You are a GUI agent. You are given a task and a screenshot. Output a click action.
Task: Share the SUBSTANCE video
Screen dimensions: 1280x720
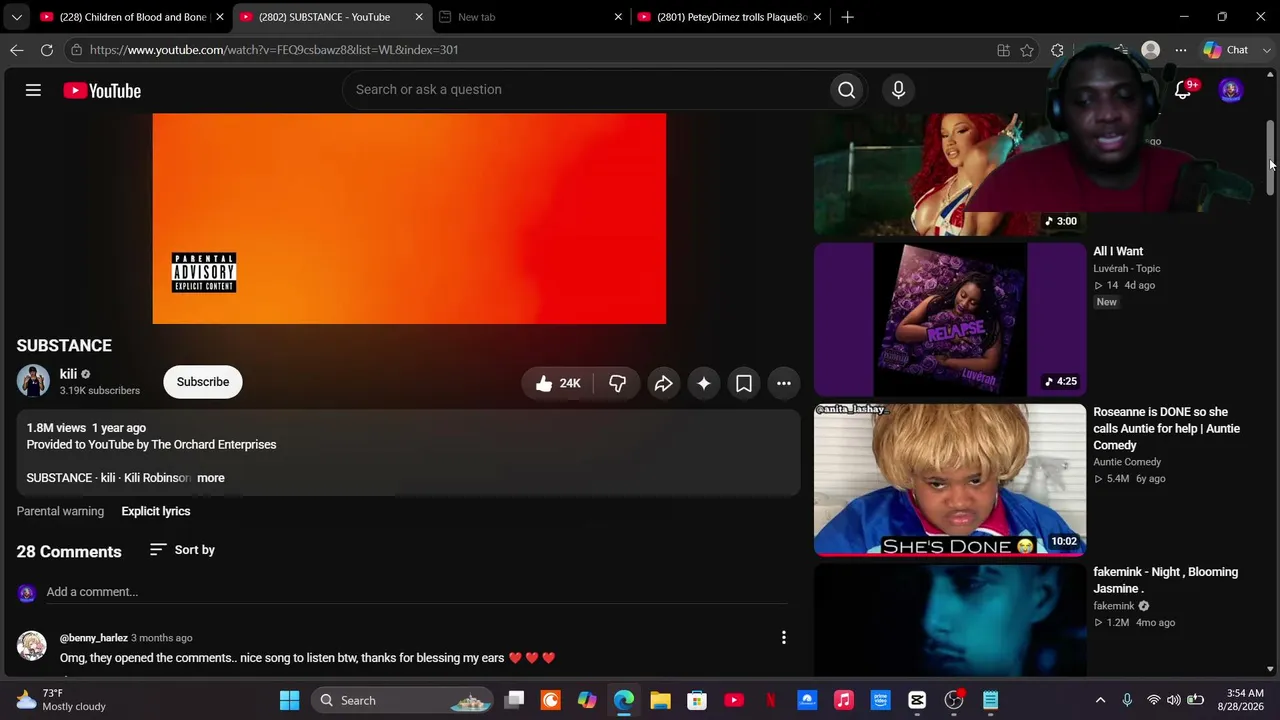pyautogui.click(x=663, y=383)
